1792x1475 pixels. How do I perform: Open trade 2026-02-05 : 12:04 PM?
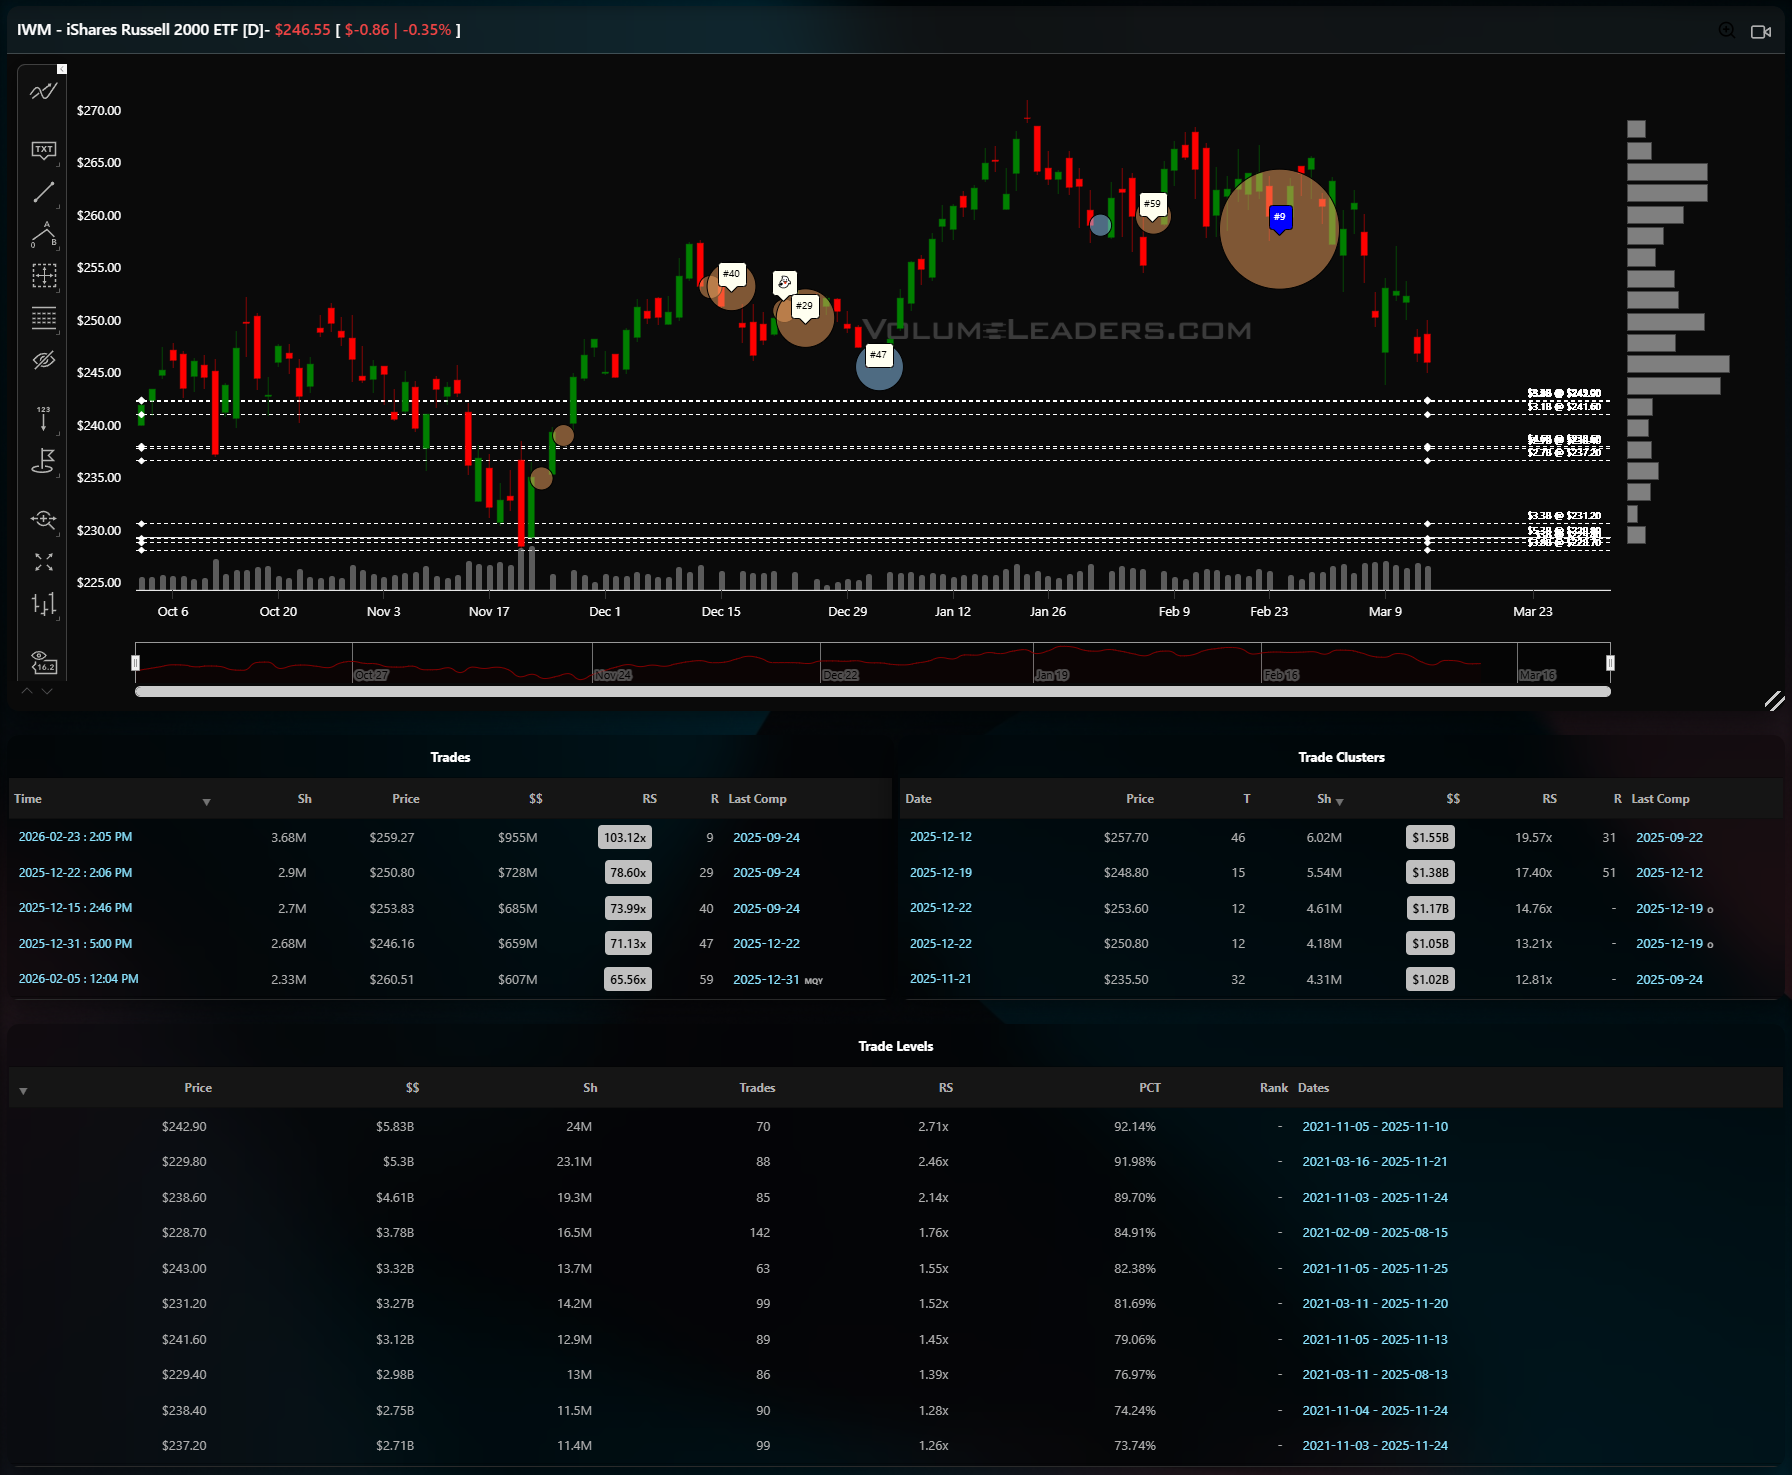coord(78,979)
